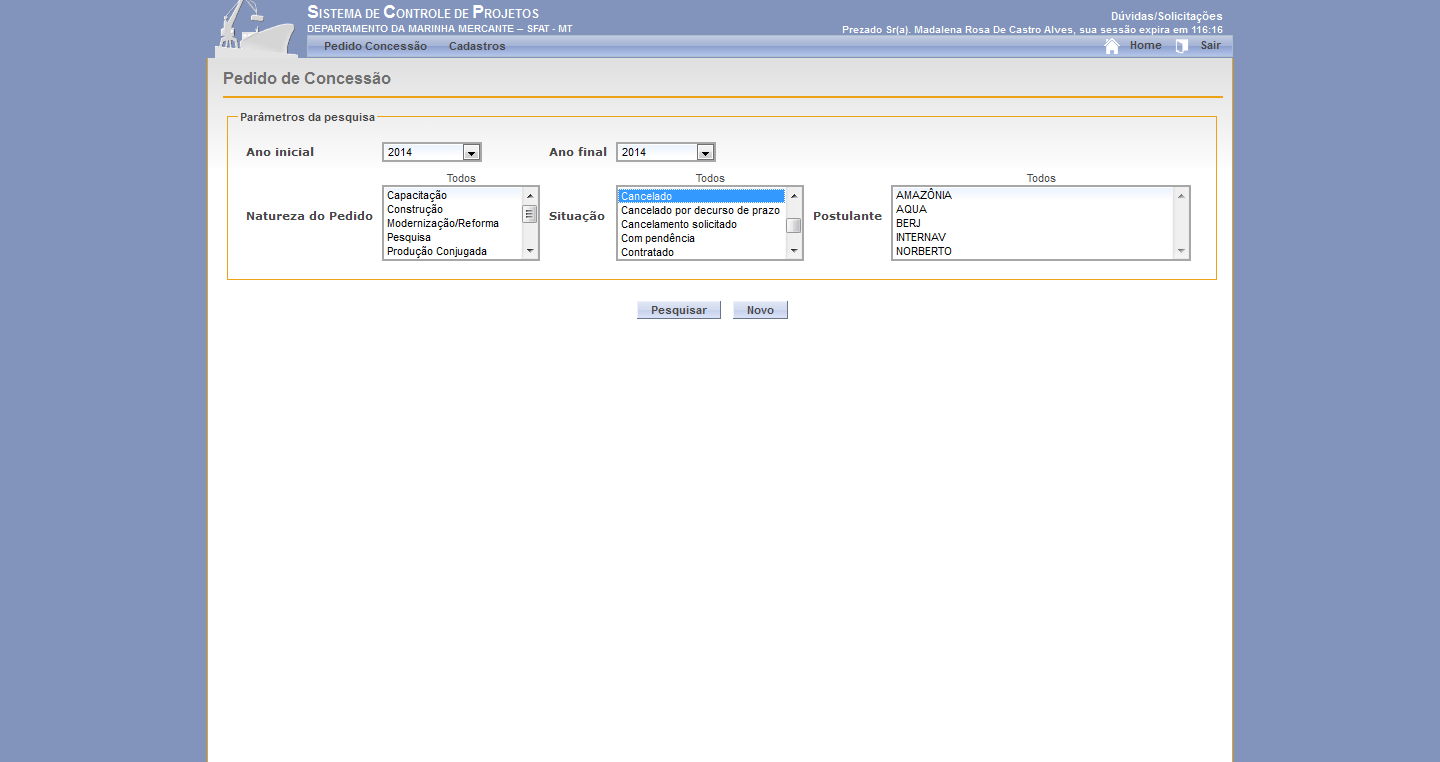
Task: Click scroll down arrow in Natureza list
Action: coord(530,251)
